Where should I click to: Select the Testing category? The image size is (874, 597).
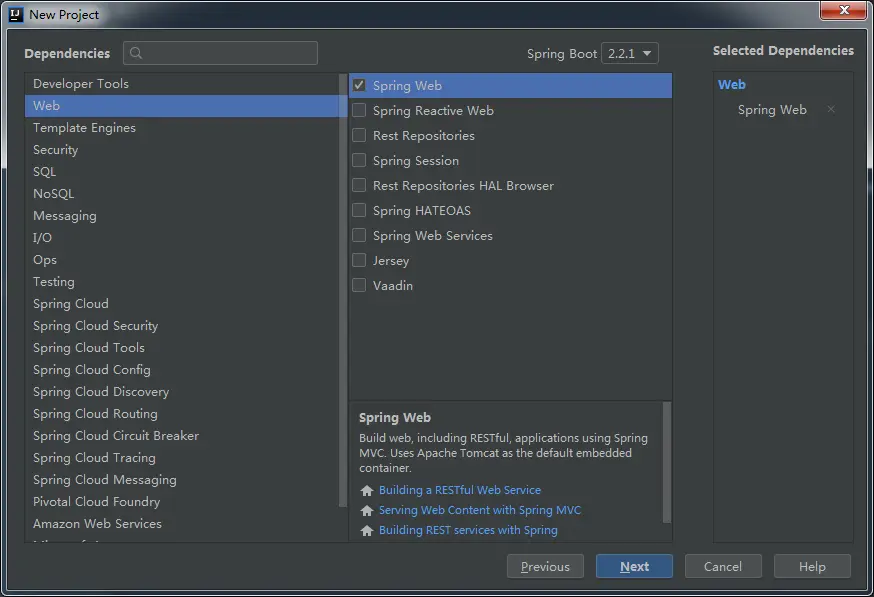click(x=182, y=282)
